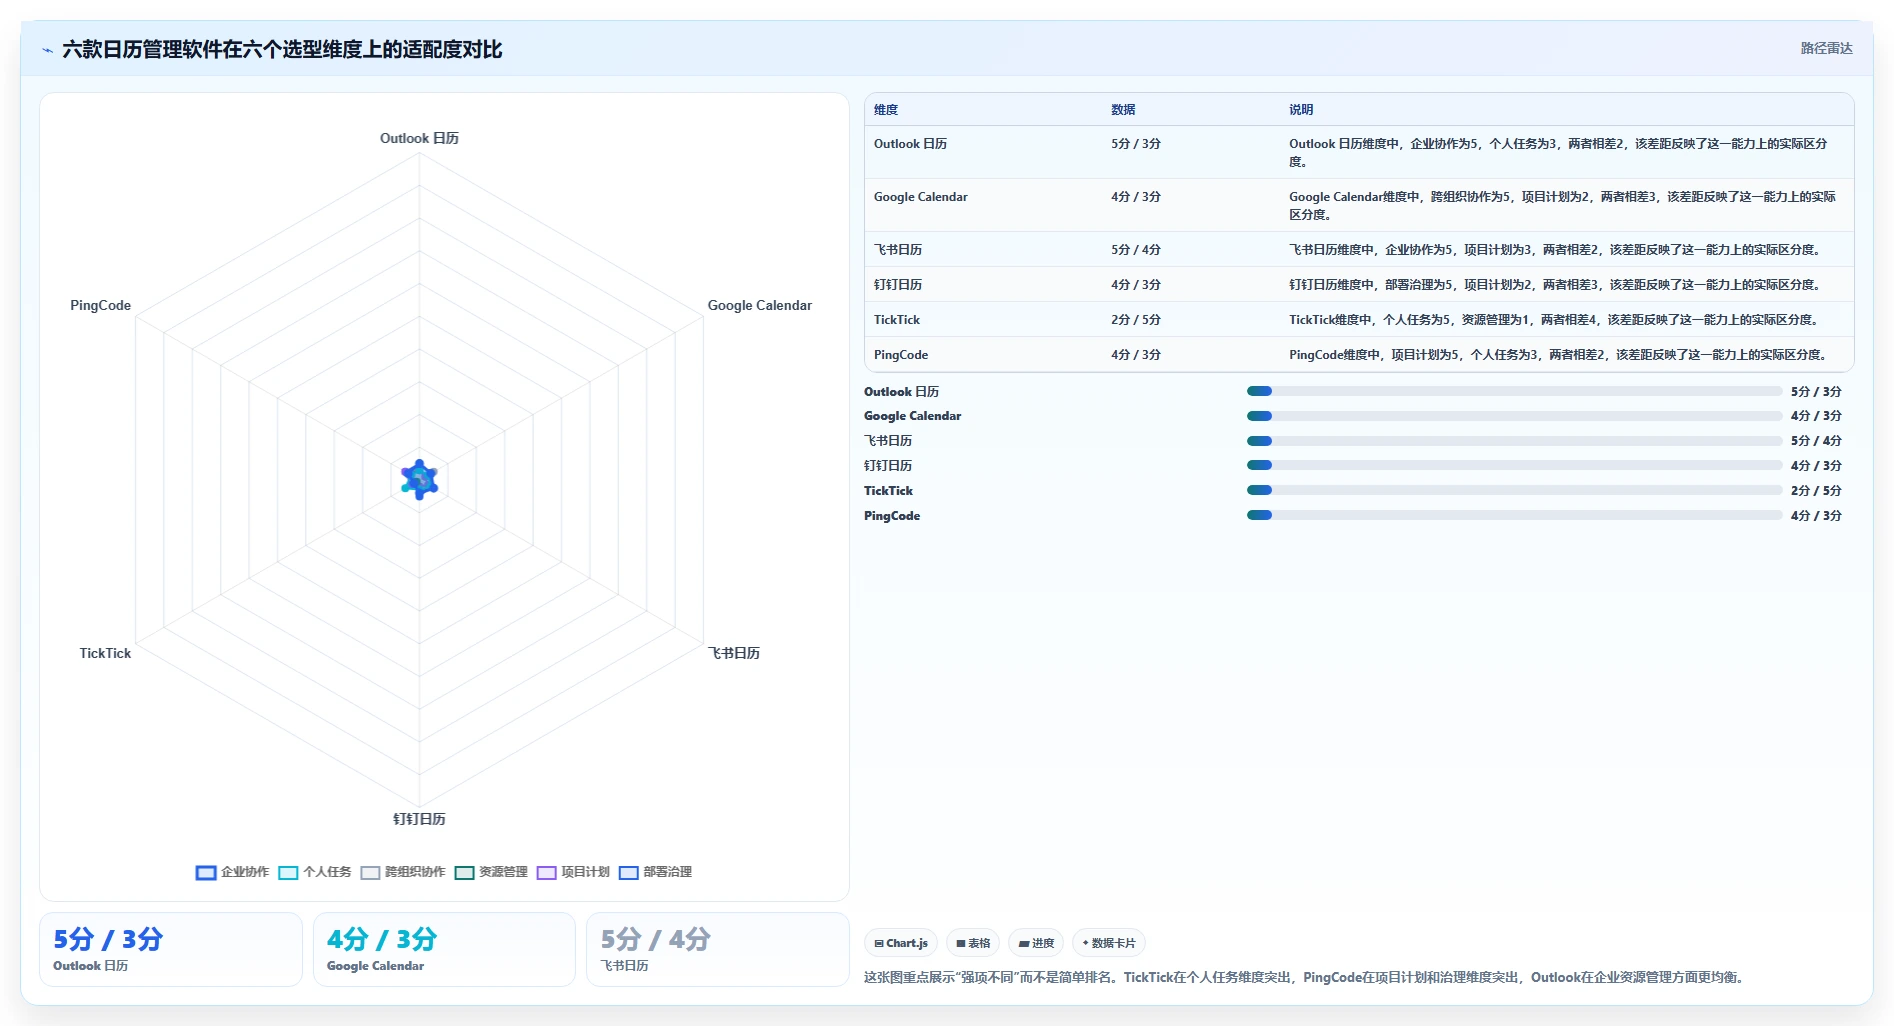Click the PingCode progress bar
Viewport: 1894px width, 1026px height.
(x=1514, y=515)
